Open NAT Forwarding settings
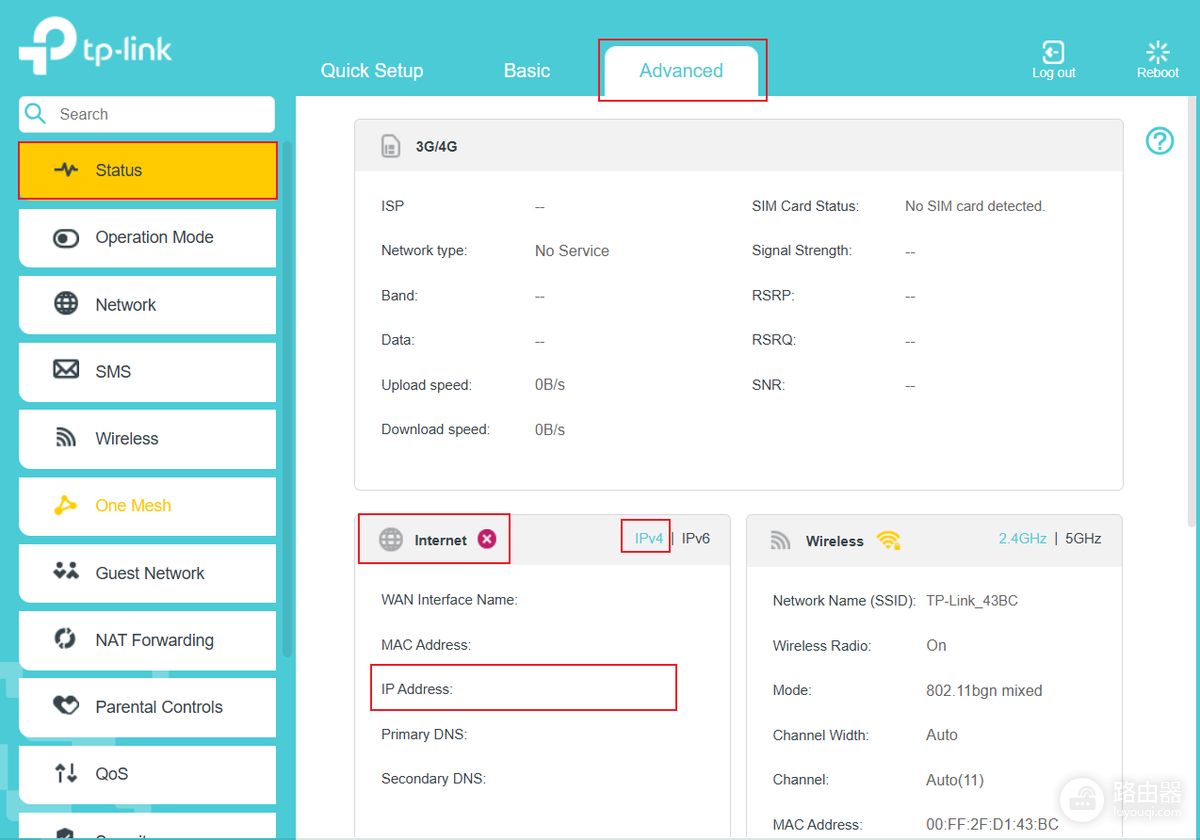 pos(147,640)
